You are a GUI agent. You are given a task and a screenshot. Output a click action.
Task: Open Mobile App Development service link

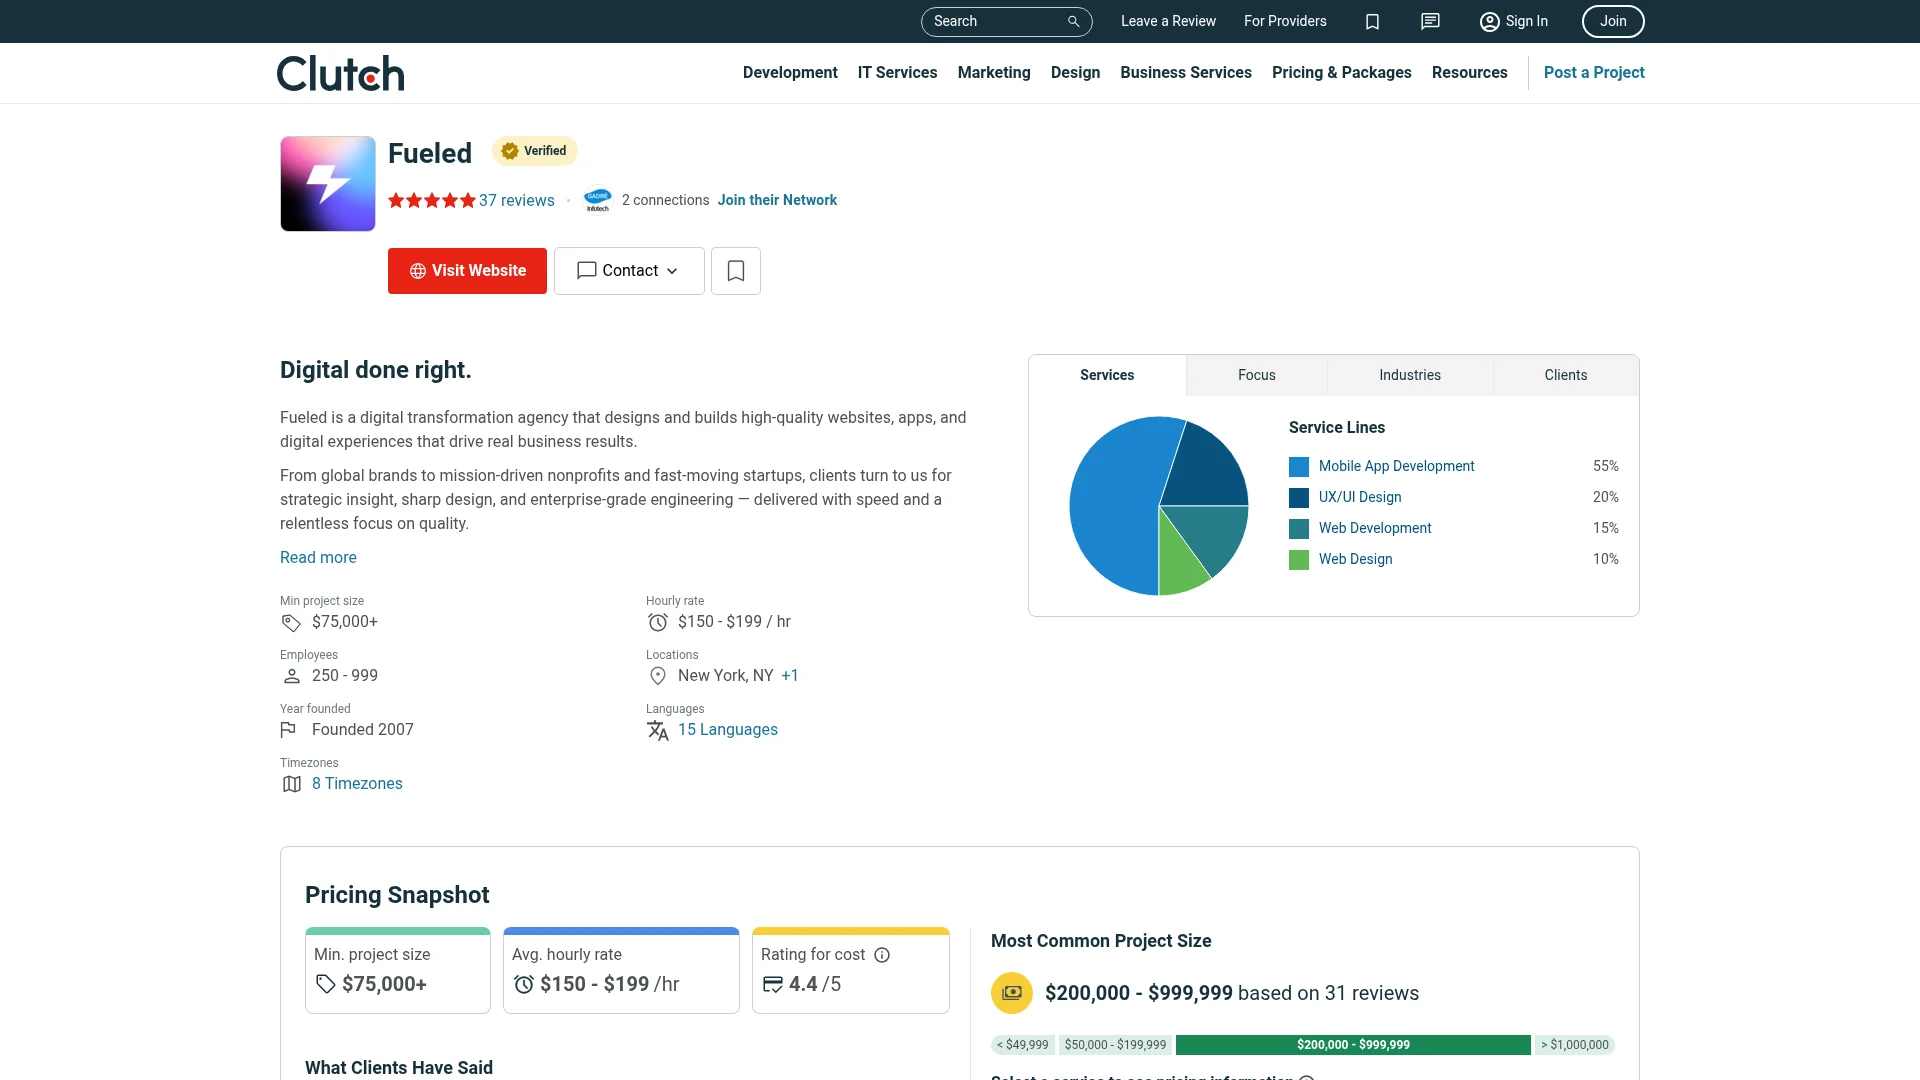[x=1396, y=466]
